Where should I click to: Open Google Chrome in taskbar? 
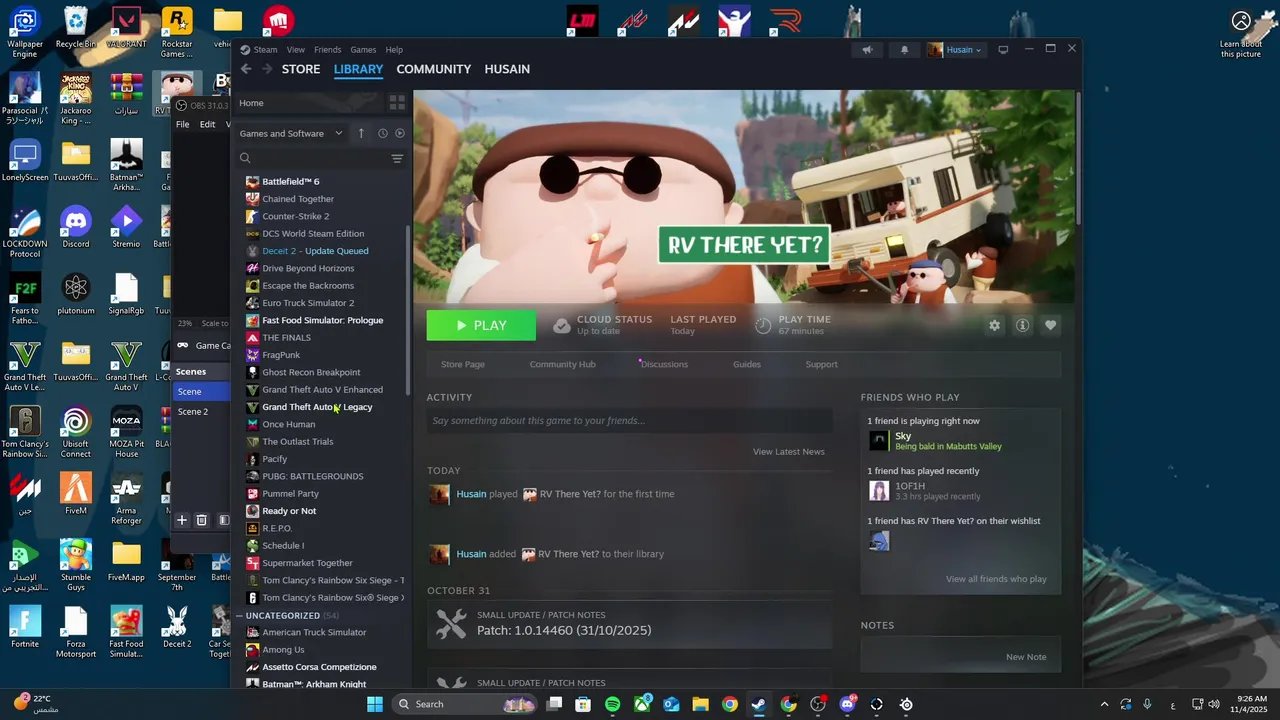point(730,704)
